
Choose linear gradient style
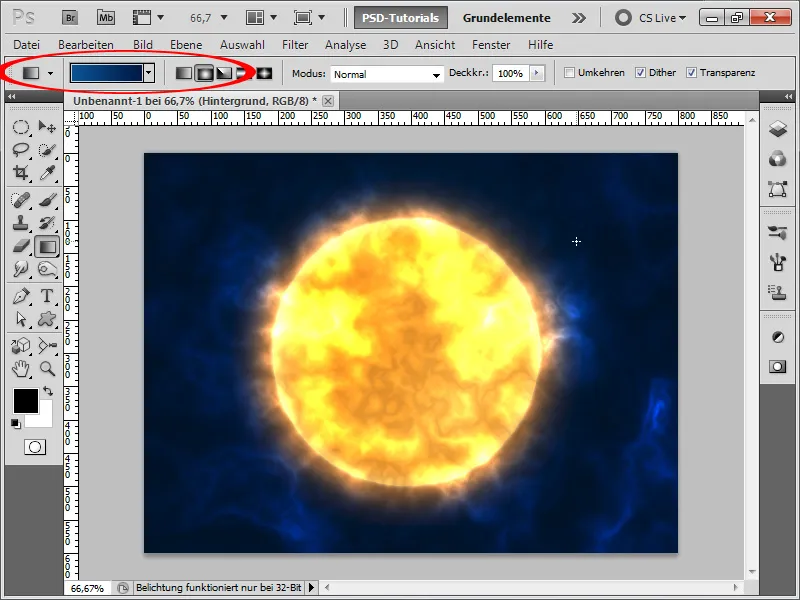point(184,73)
